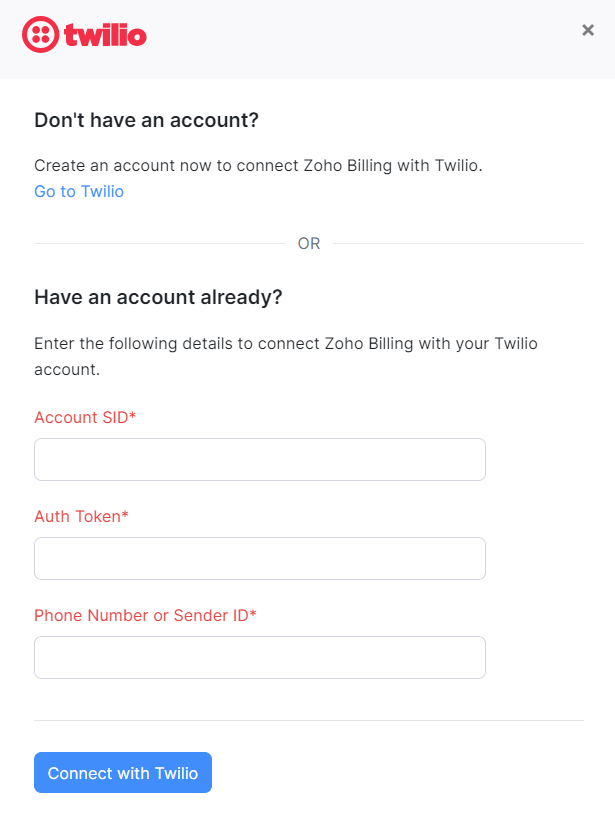Click the Account SID label
615x815 pixels.
[x=78, y=417]
